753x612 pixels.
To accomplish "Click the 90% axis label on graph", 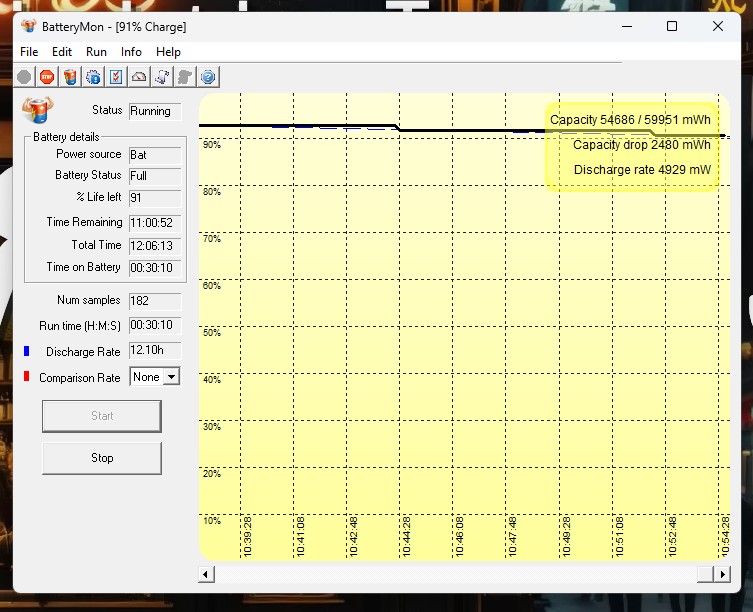I will coord(212,145).
